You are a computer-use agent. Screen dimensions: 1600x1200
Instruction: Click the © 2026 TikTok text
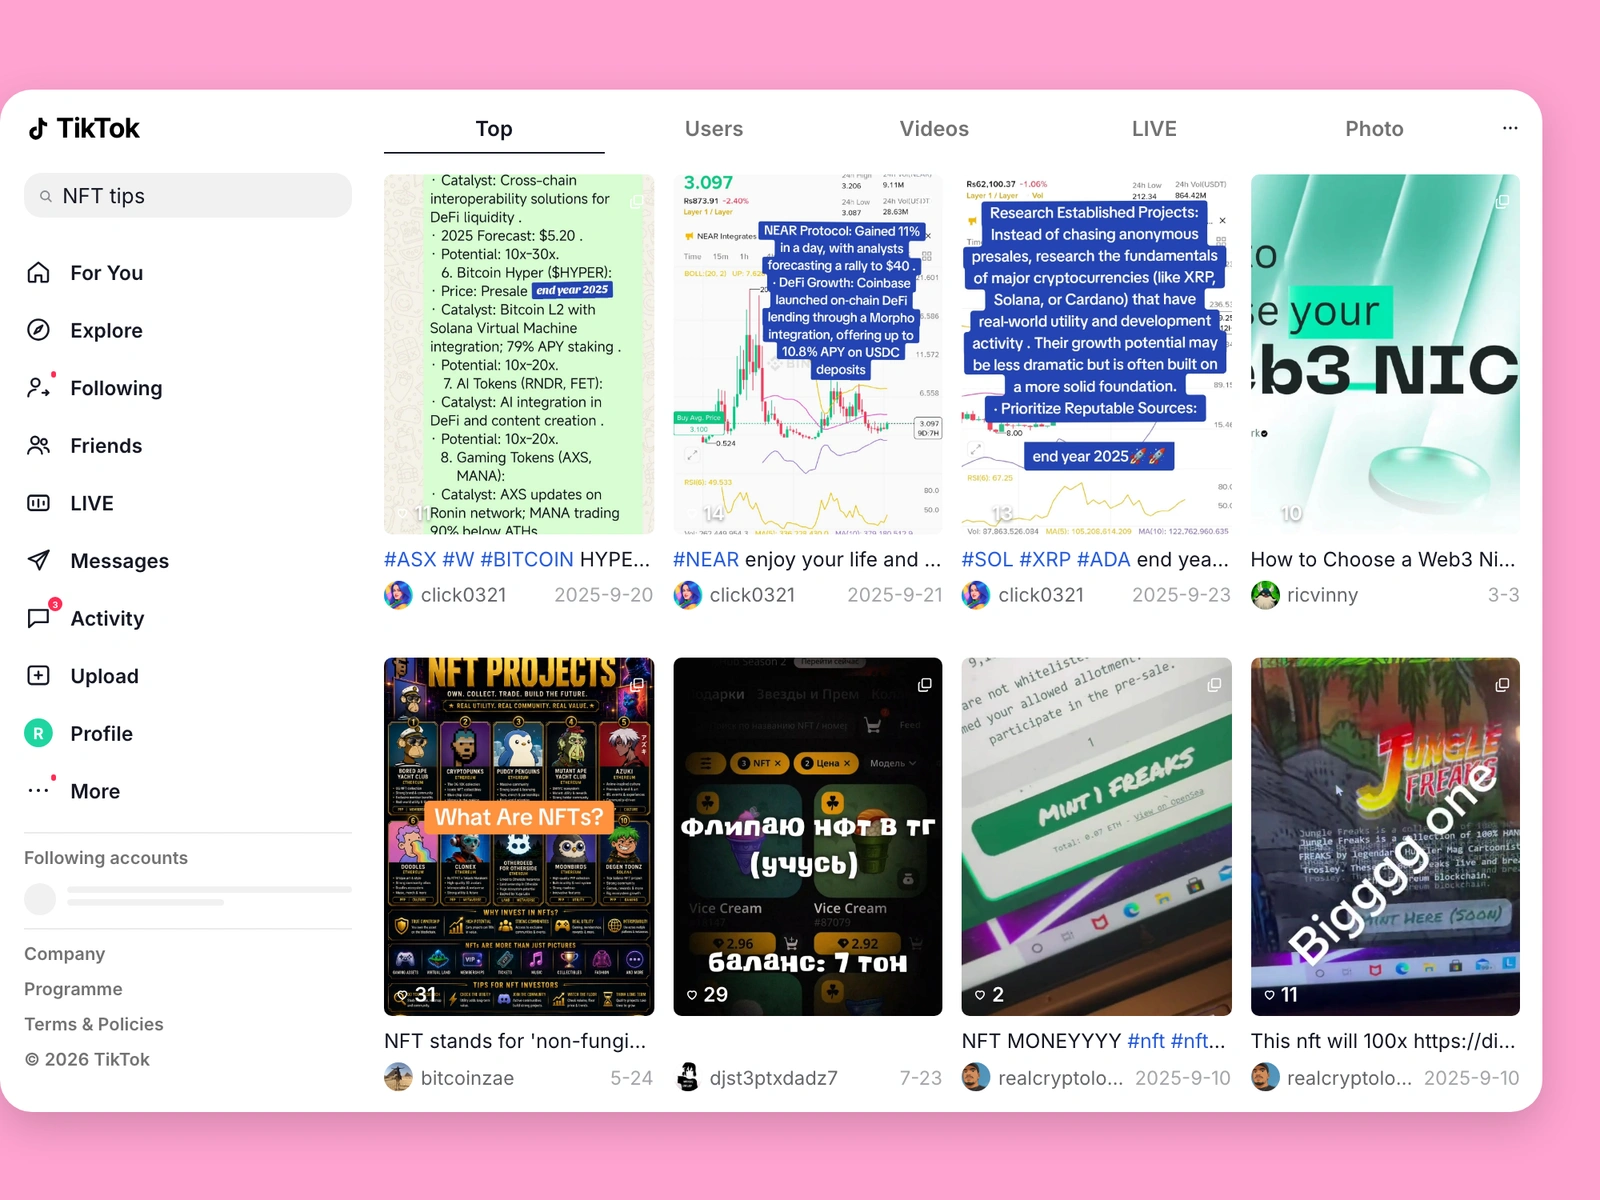tap(87, 1059)
